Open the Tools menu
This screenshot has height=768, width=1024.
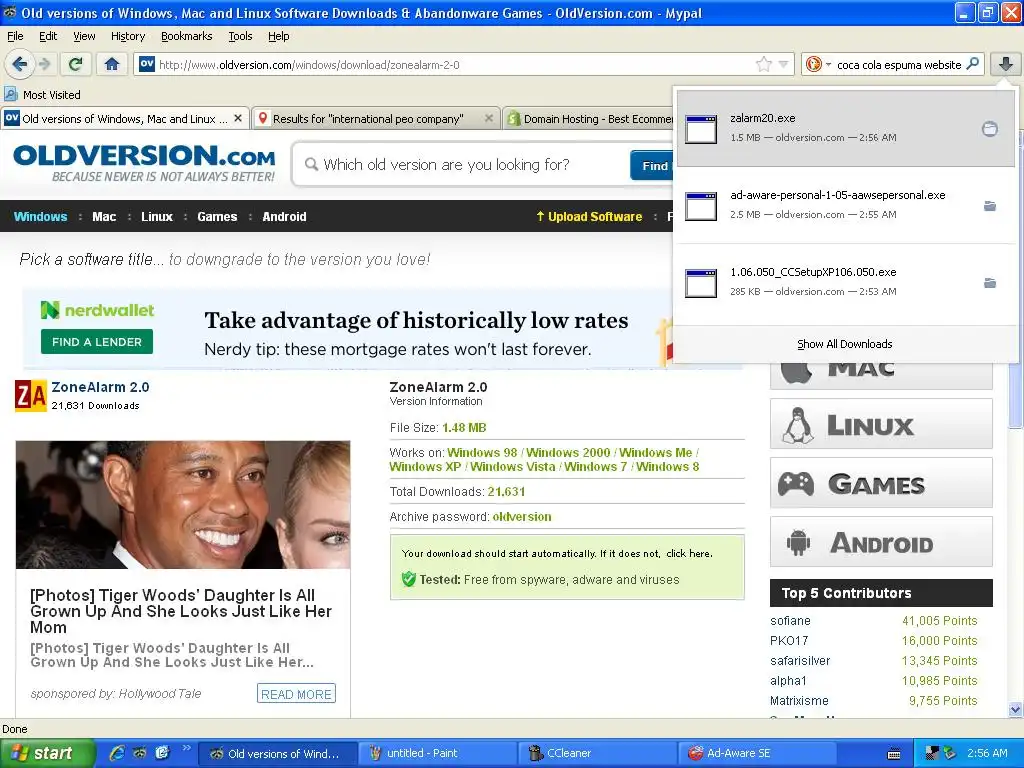[240, 36]
